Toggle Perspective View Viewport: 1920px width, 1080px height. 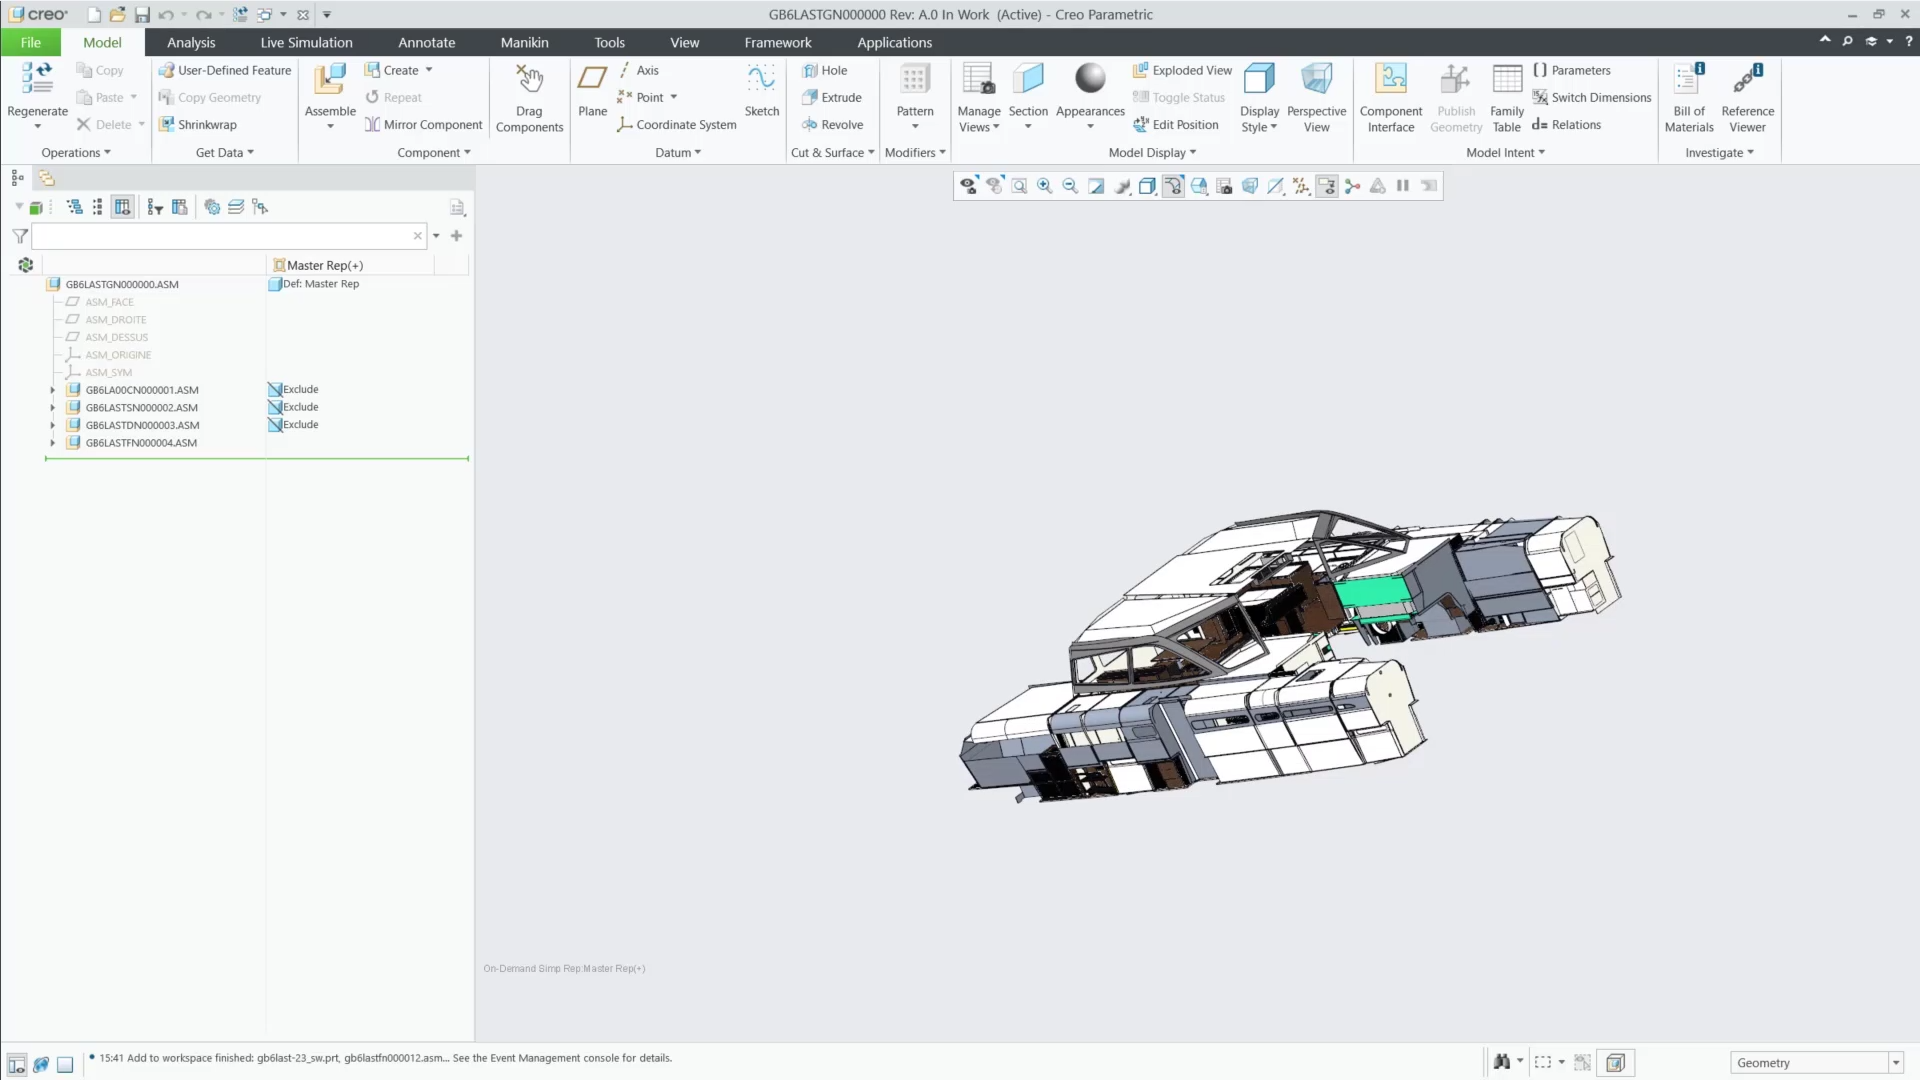click(x=1316, y=97)
